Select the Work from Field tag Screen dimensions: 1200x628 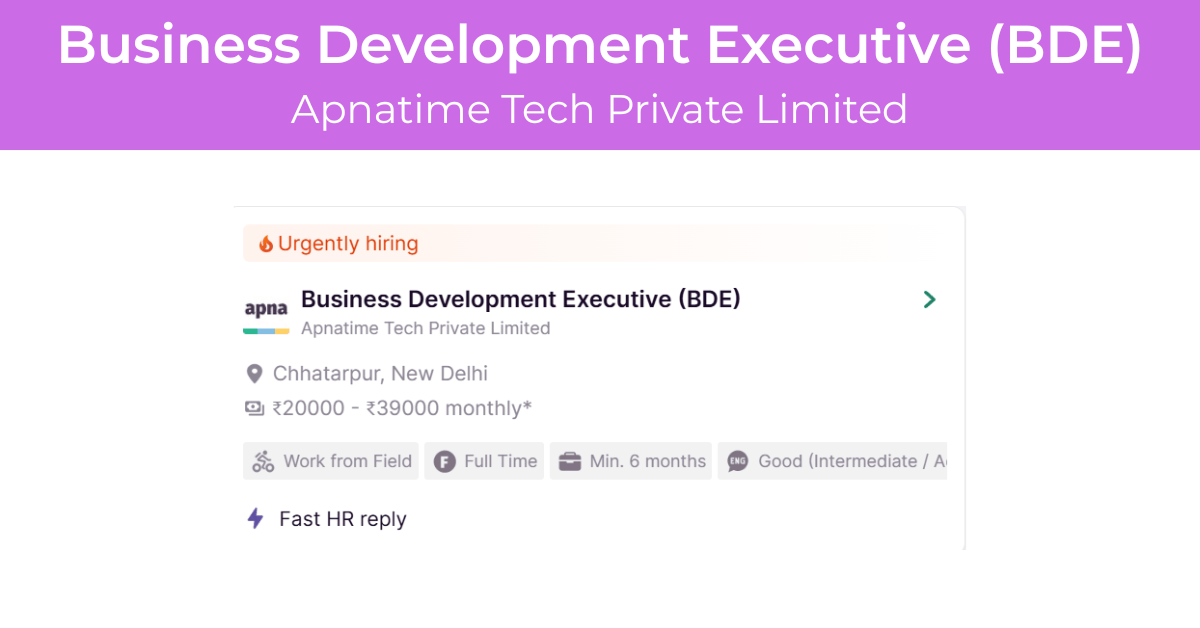tap(331, 461)
